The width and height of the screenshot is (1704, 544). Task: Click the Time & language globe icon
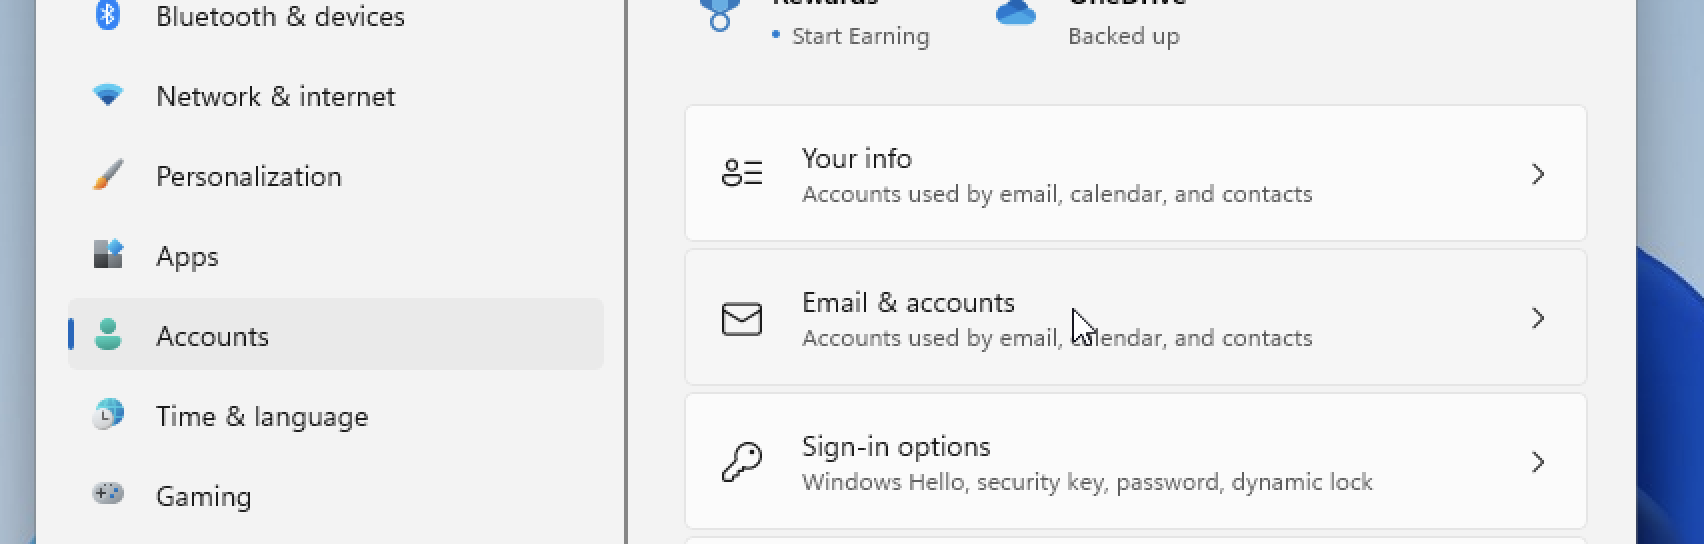[x=108, y=414]
